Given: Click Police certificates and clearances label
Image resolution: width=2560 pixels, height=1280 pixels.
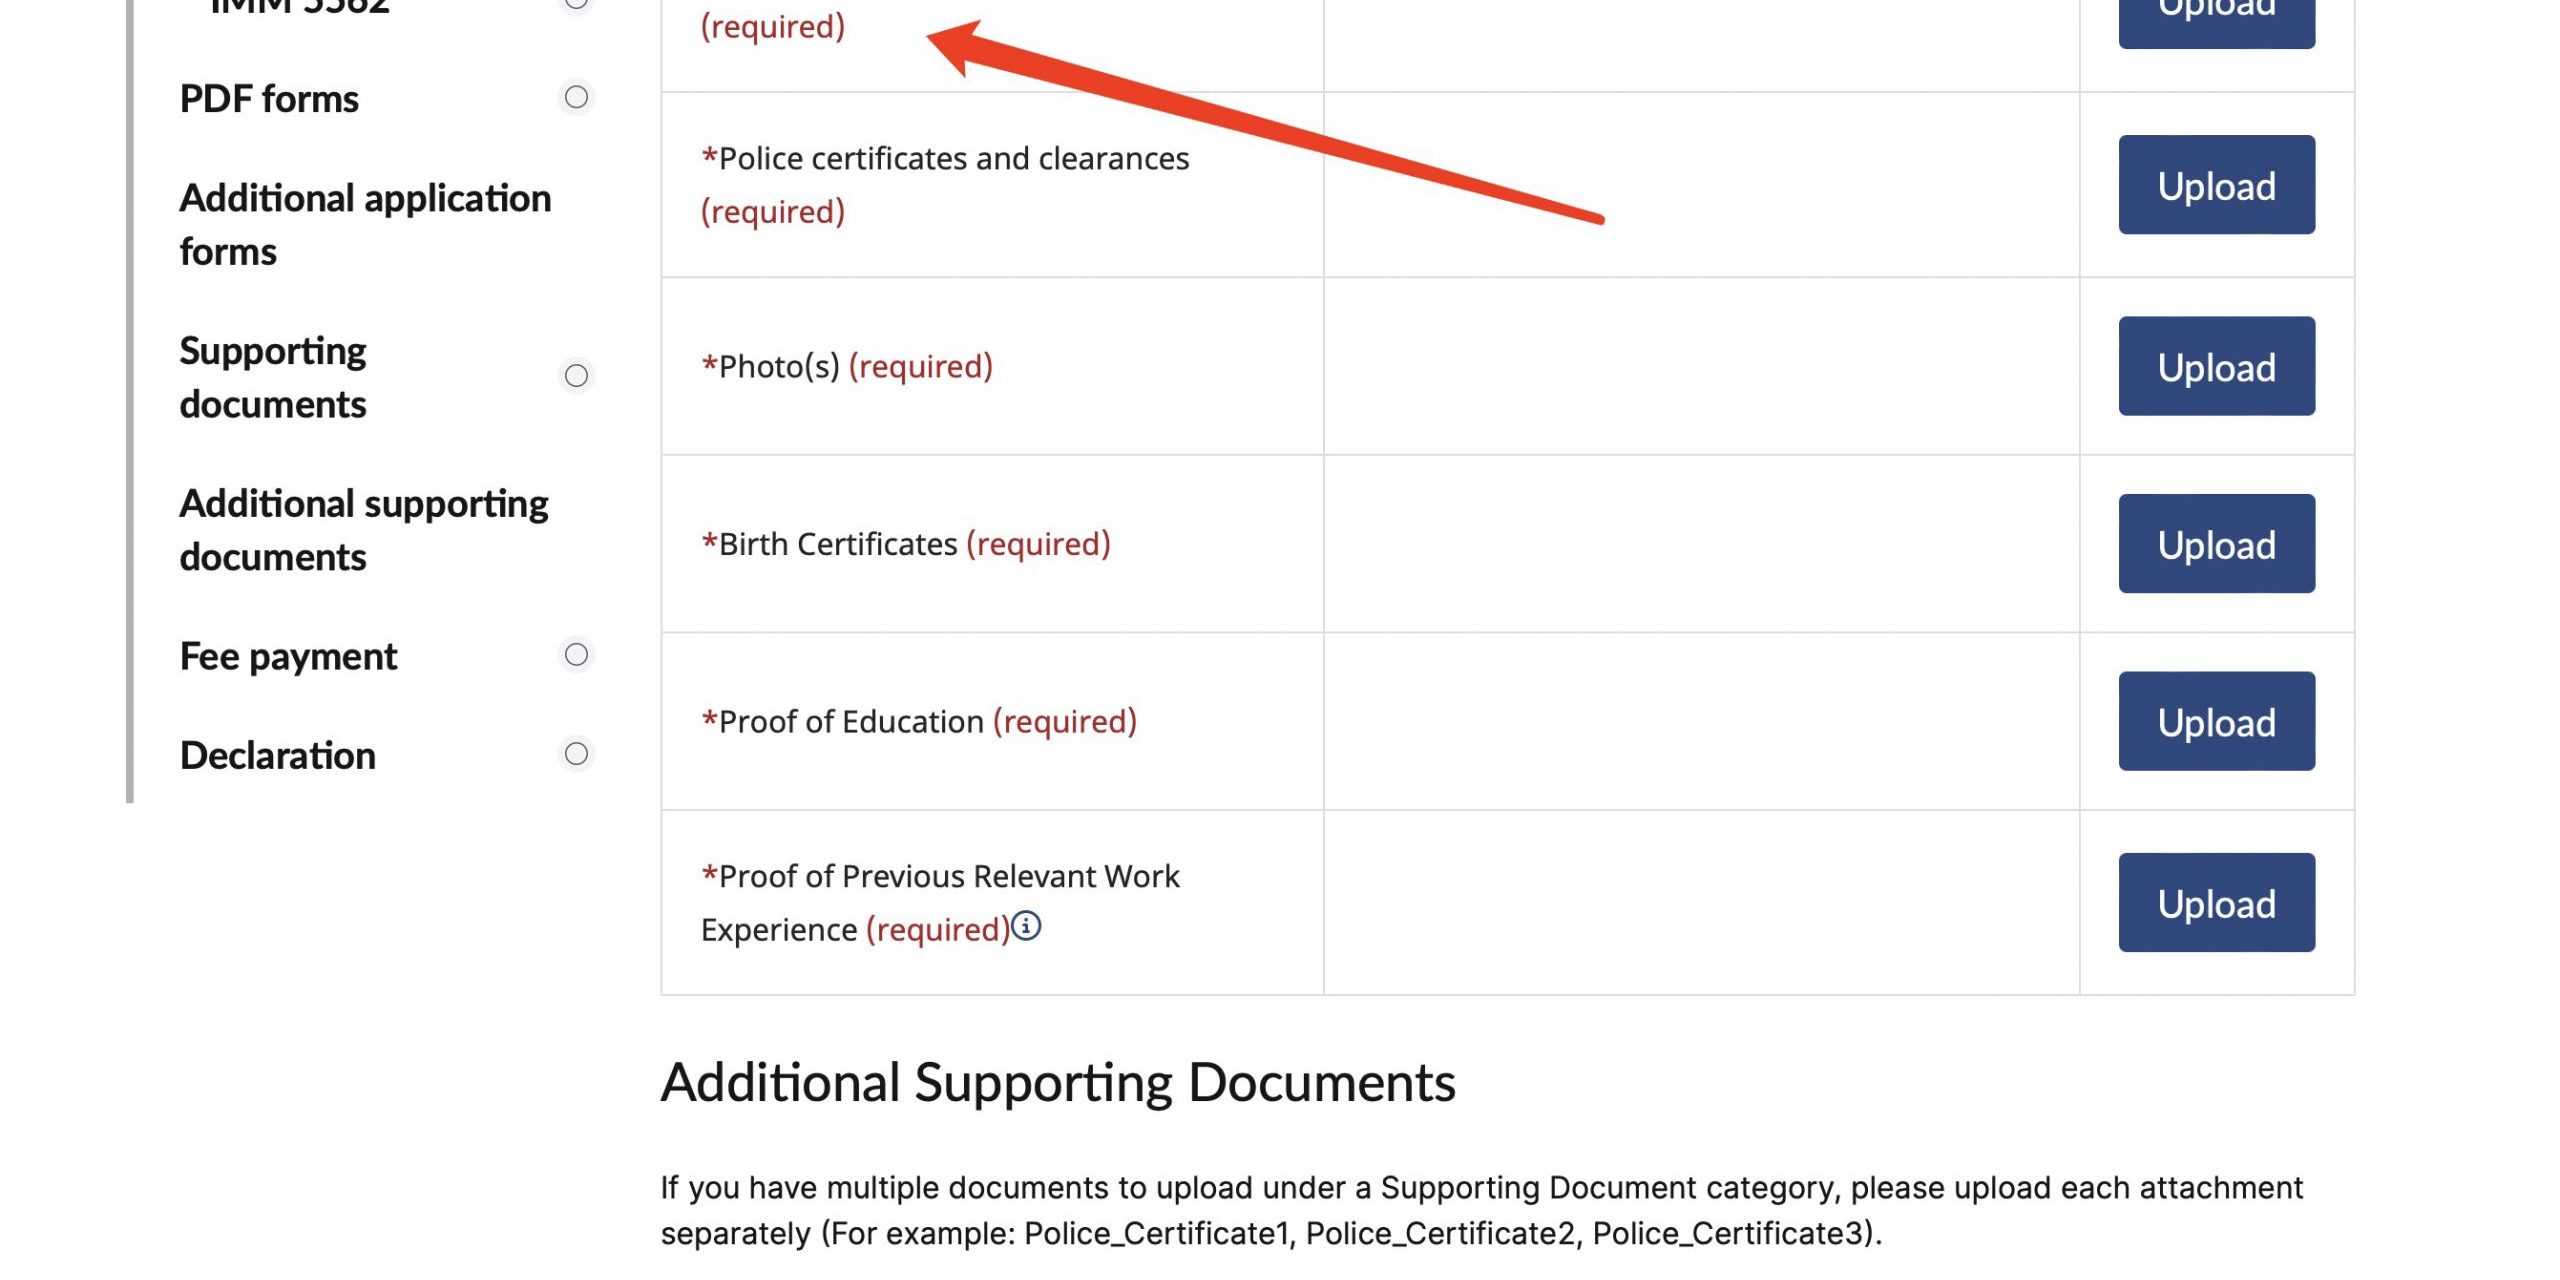Looking at the screenshot, I should (x=954, y=159).
